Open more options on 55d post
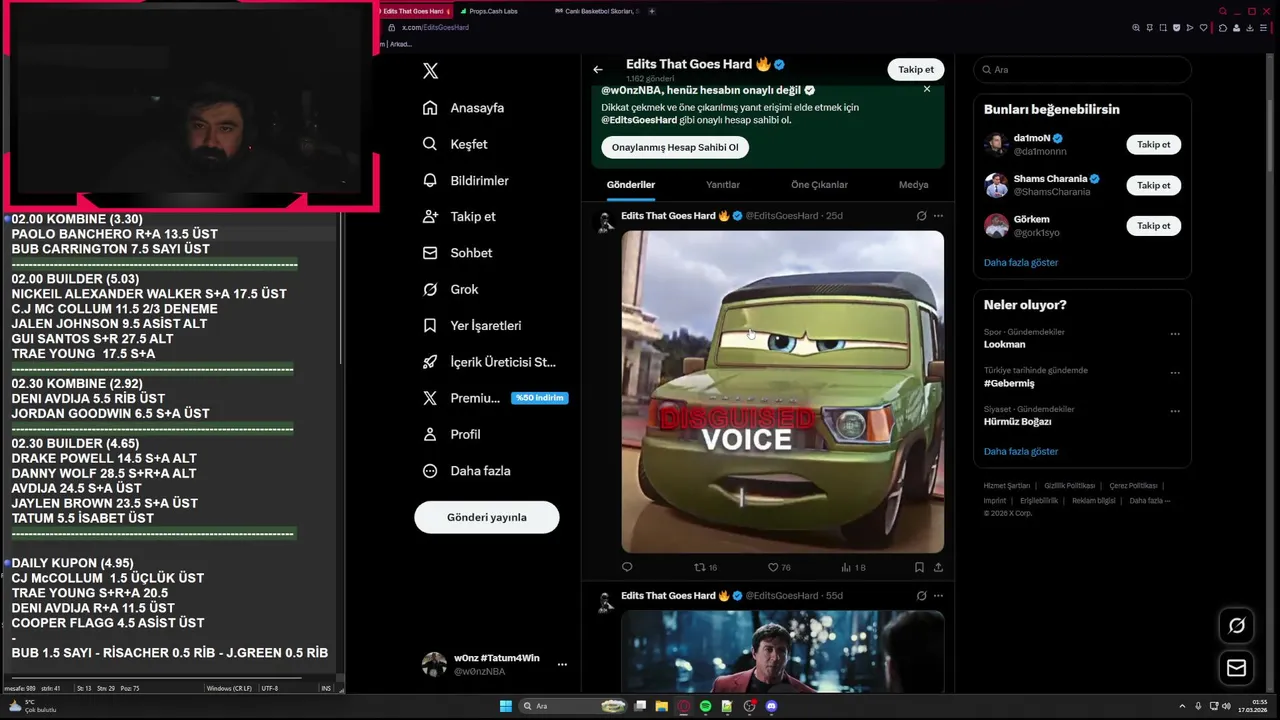The height and width of the screenshot is (720, 1280). tap(938, 596)
